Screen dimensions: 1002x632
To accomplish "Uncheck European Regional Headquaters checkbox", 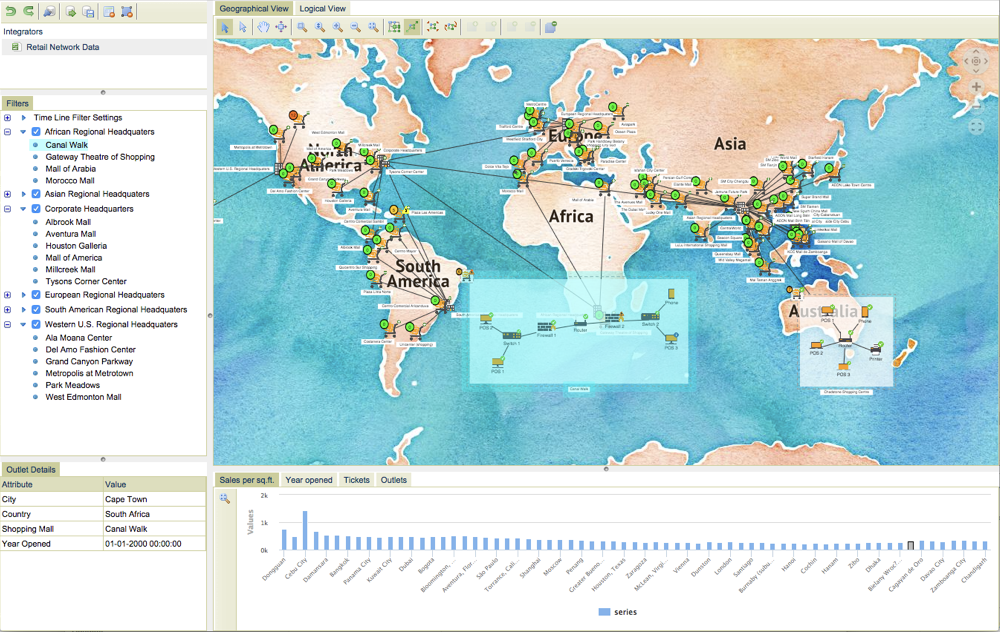I will point(36,295).
